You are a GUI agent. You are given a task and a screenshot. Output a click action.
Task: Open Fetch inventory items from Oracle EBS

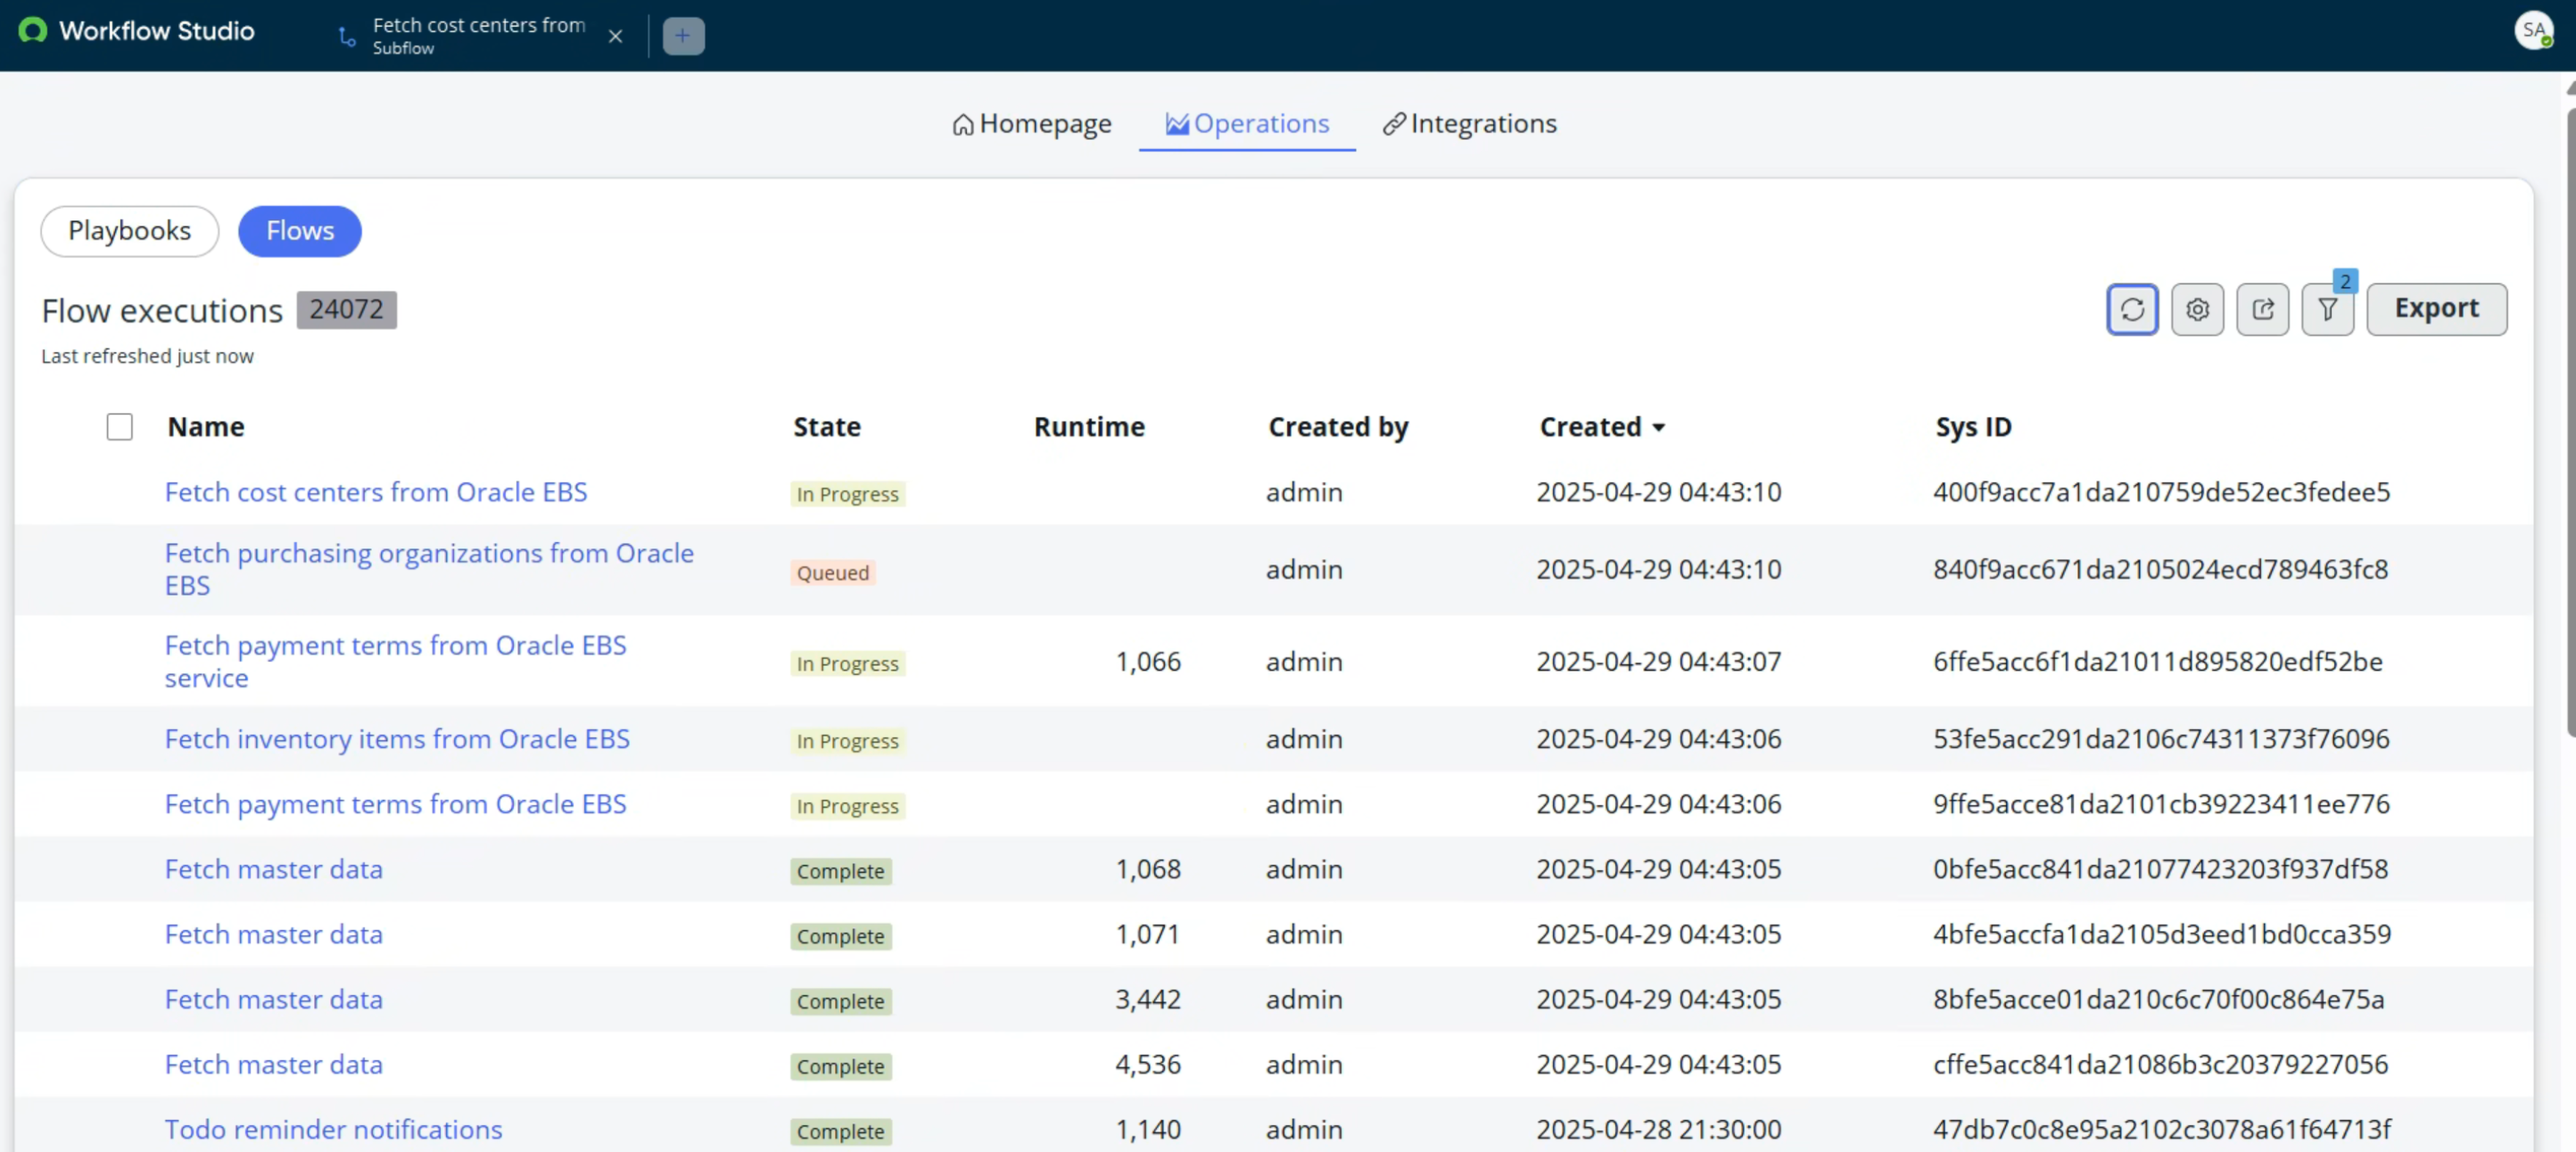pos(397,739)
